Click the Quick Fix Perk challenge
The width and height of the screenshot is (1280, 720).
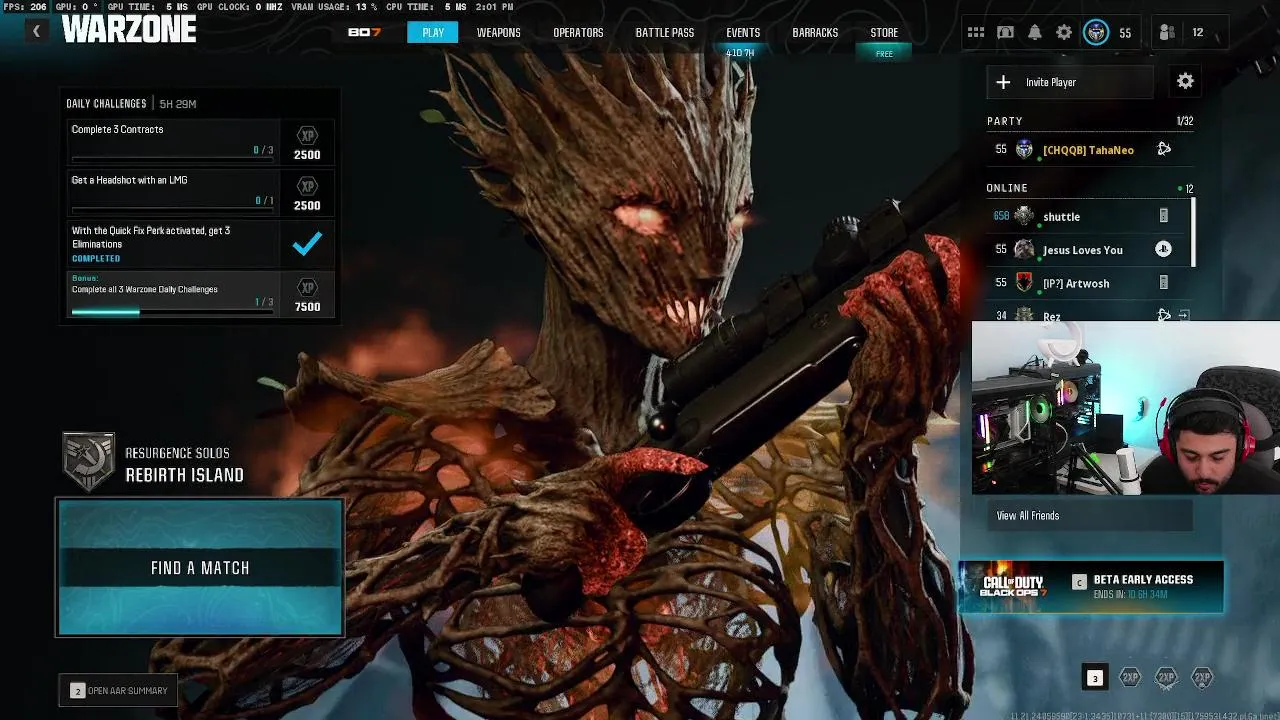(x=201, y=243)
